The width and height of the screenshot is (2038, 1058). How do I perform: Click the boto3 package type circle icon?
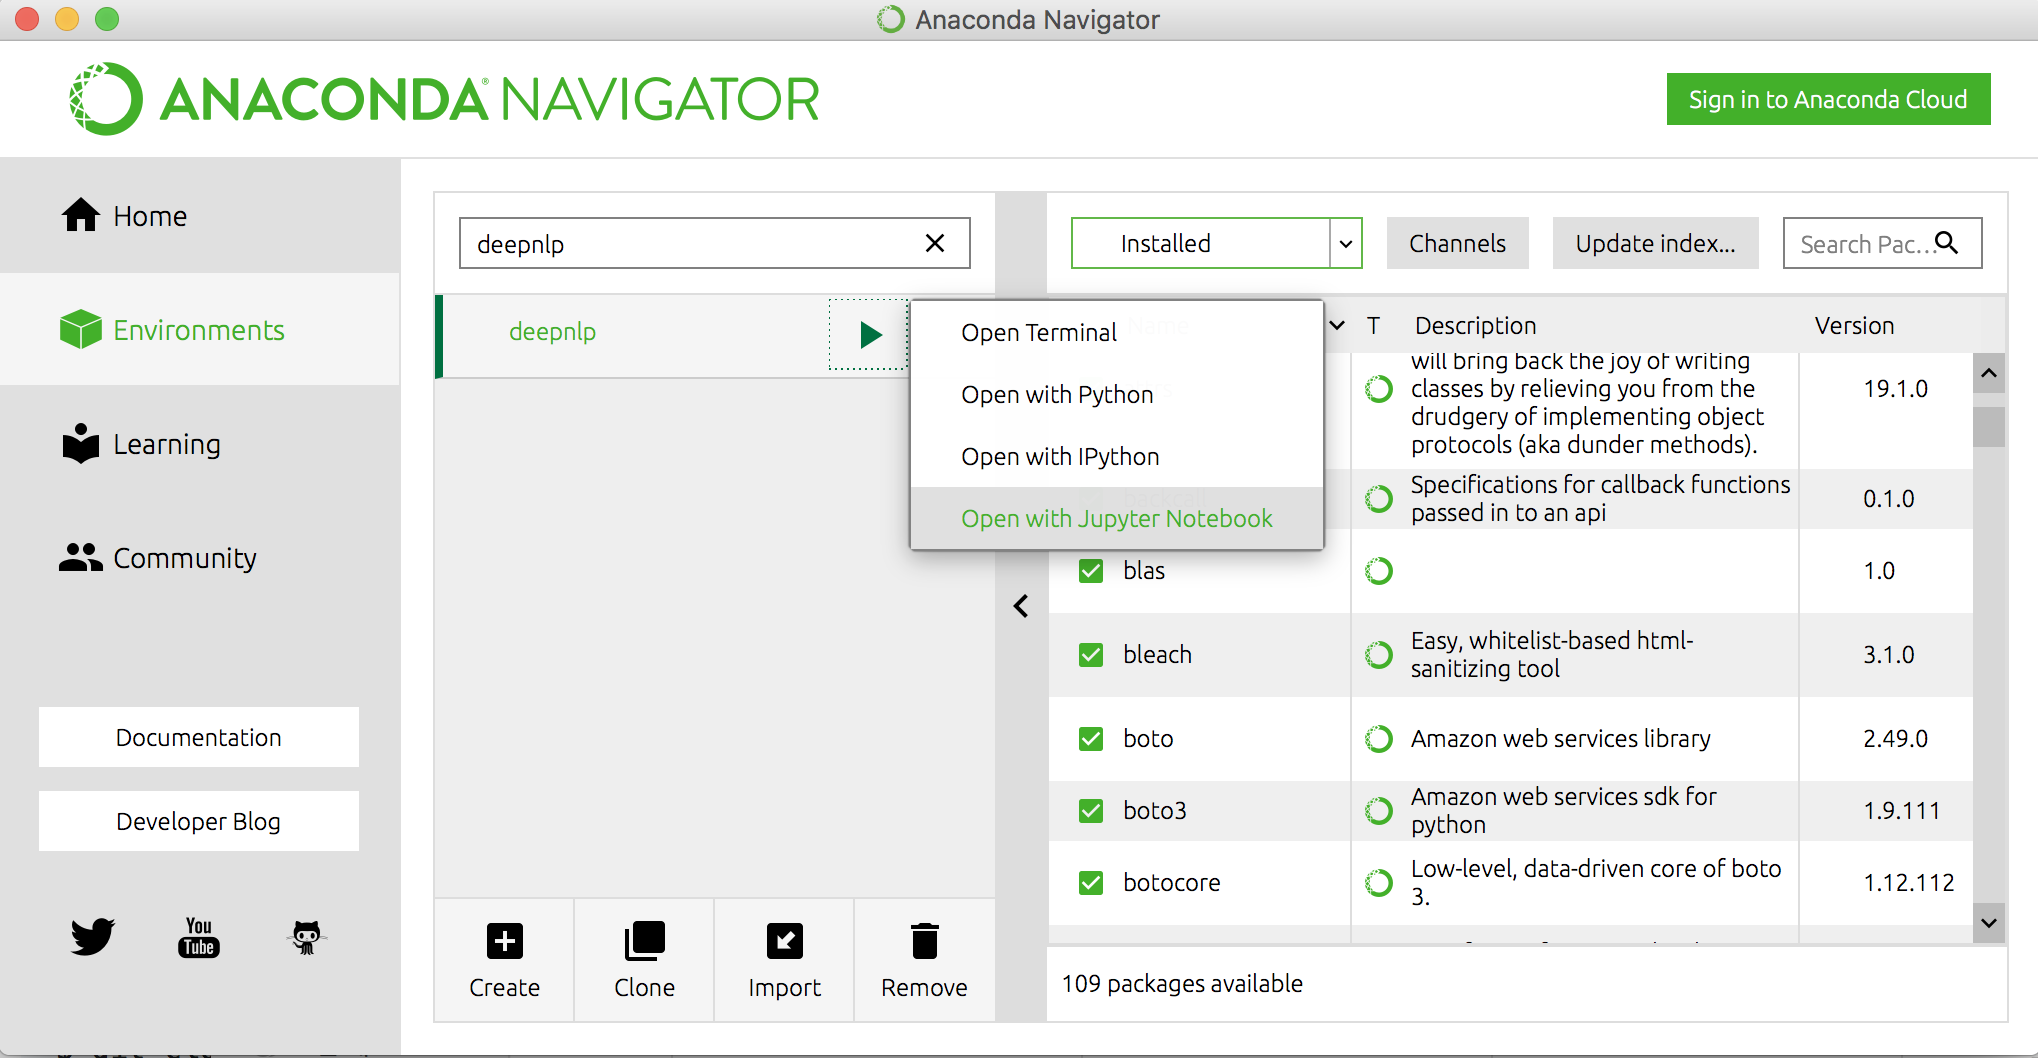coord(1379,811)
